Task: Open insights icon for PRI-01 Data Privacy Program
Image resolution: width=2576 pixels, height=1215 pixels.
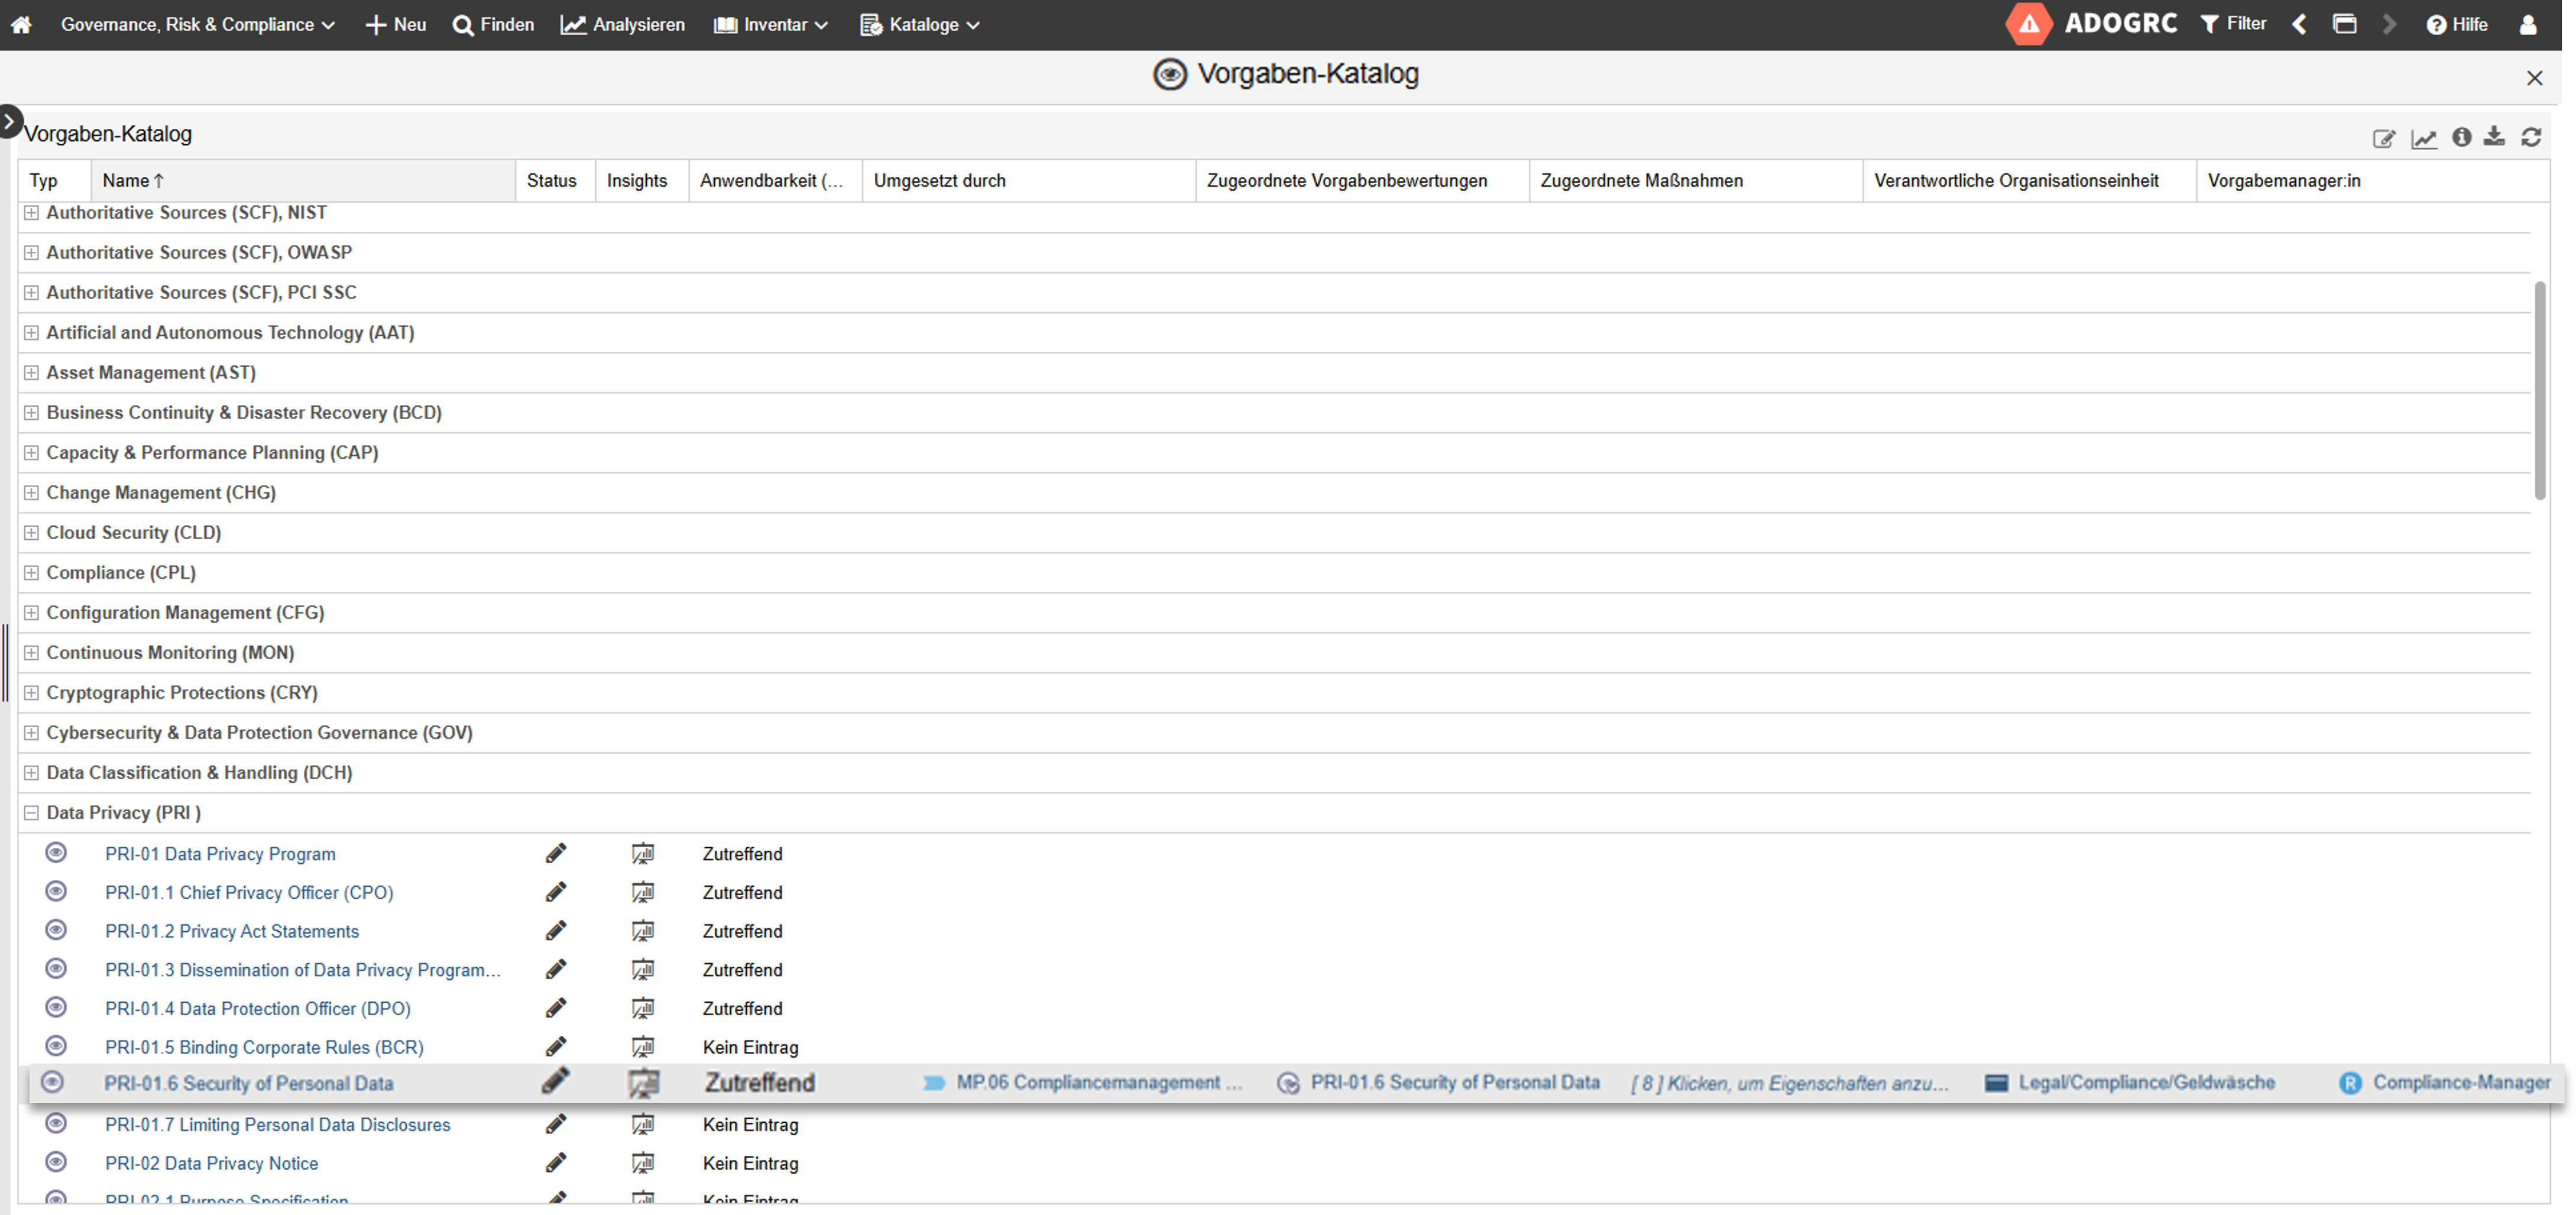Action: coord(643,854)
